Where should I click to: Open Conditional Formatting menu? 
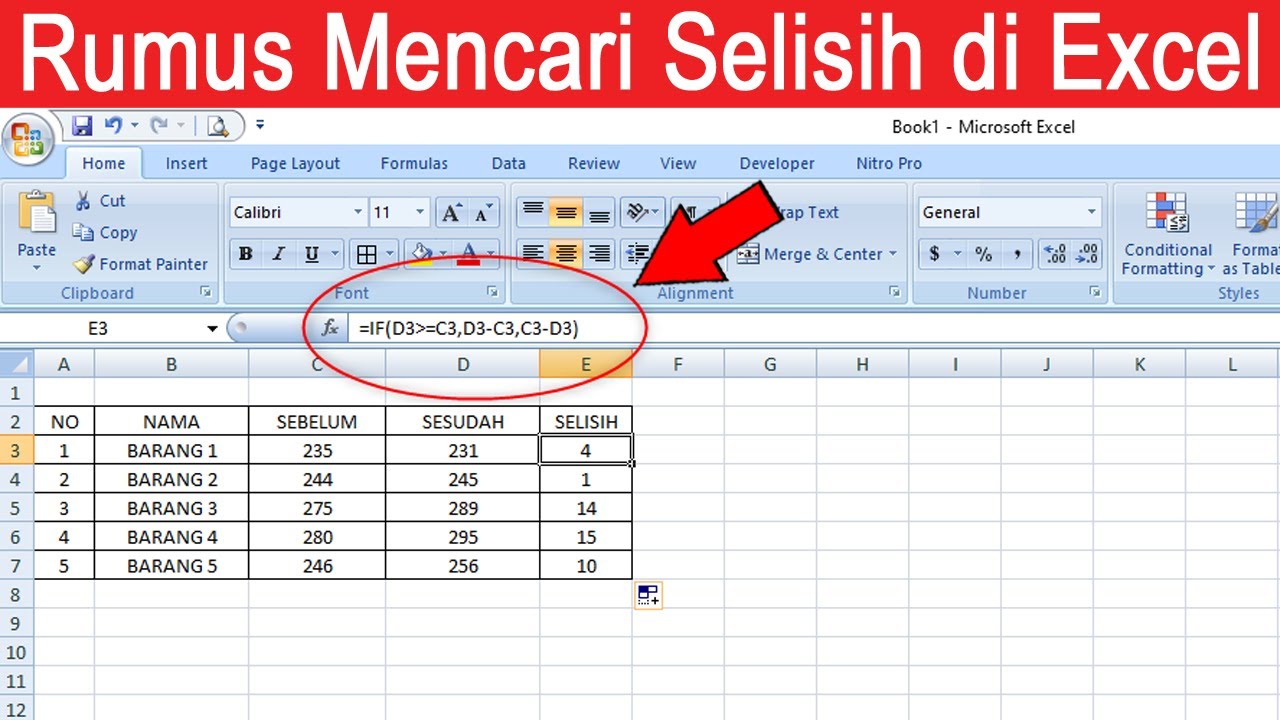pos(1167,234)
